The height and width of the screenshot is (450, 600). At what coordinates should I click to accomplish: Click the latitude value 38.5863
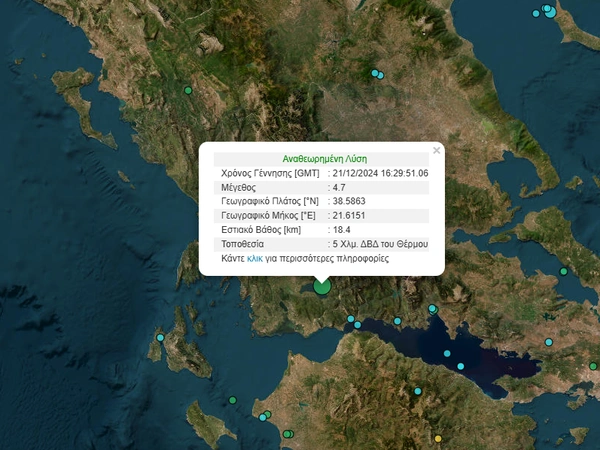(x=352, y=201)
